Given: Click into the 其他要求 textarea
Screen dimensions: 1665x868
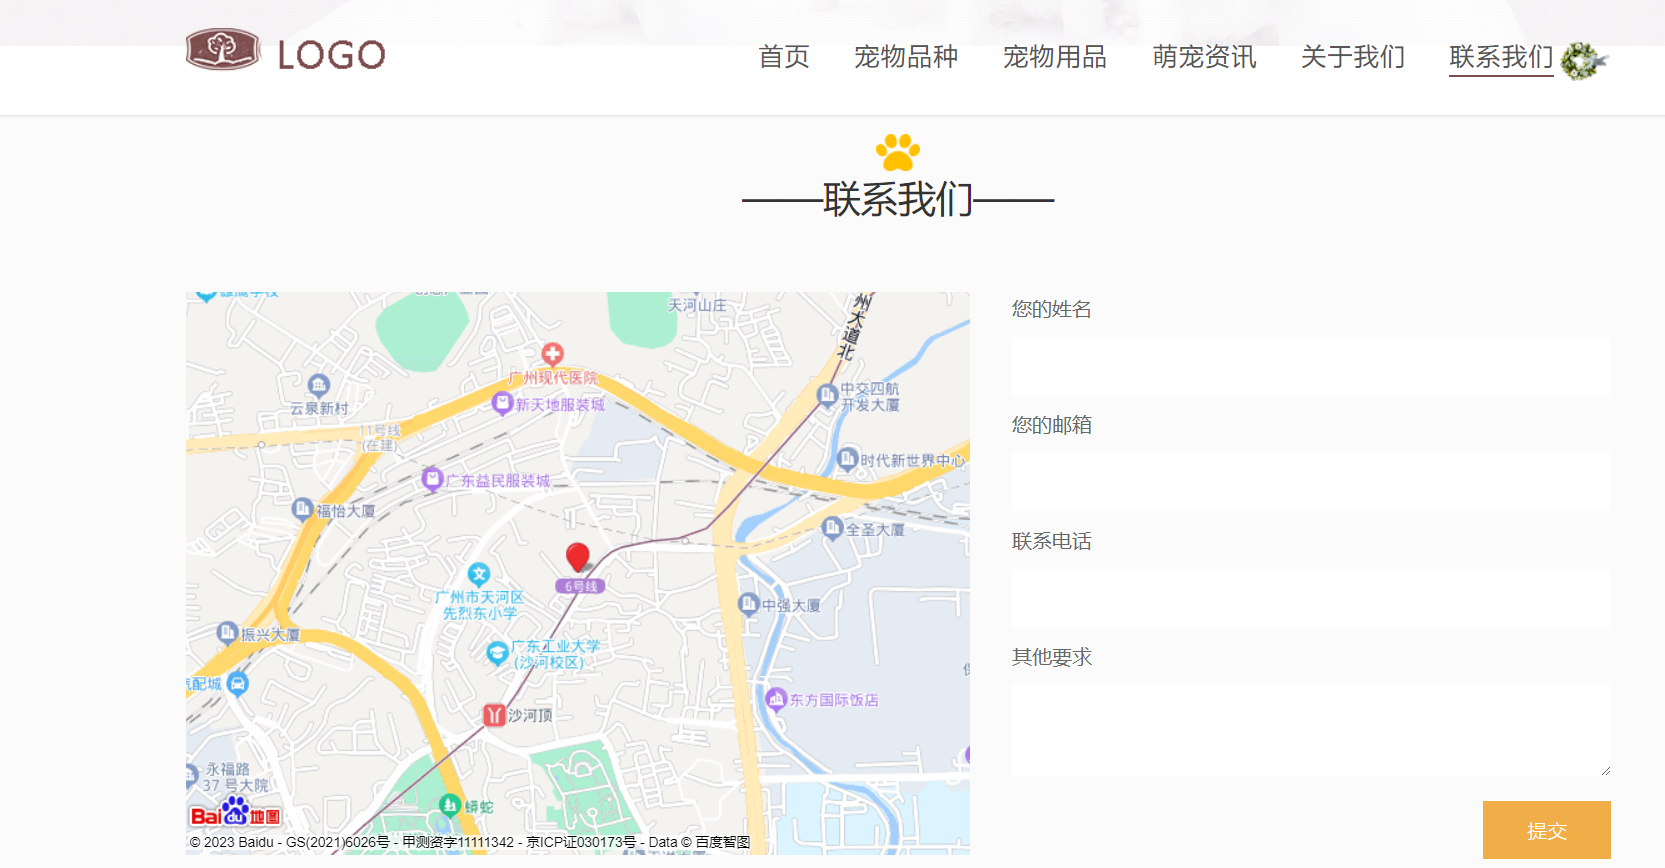Looking at the screenshot, I should 1311,730.
